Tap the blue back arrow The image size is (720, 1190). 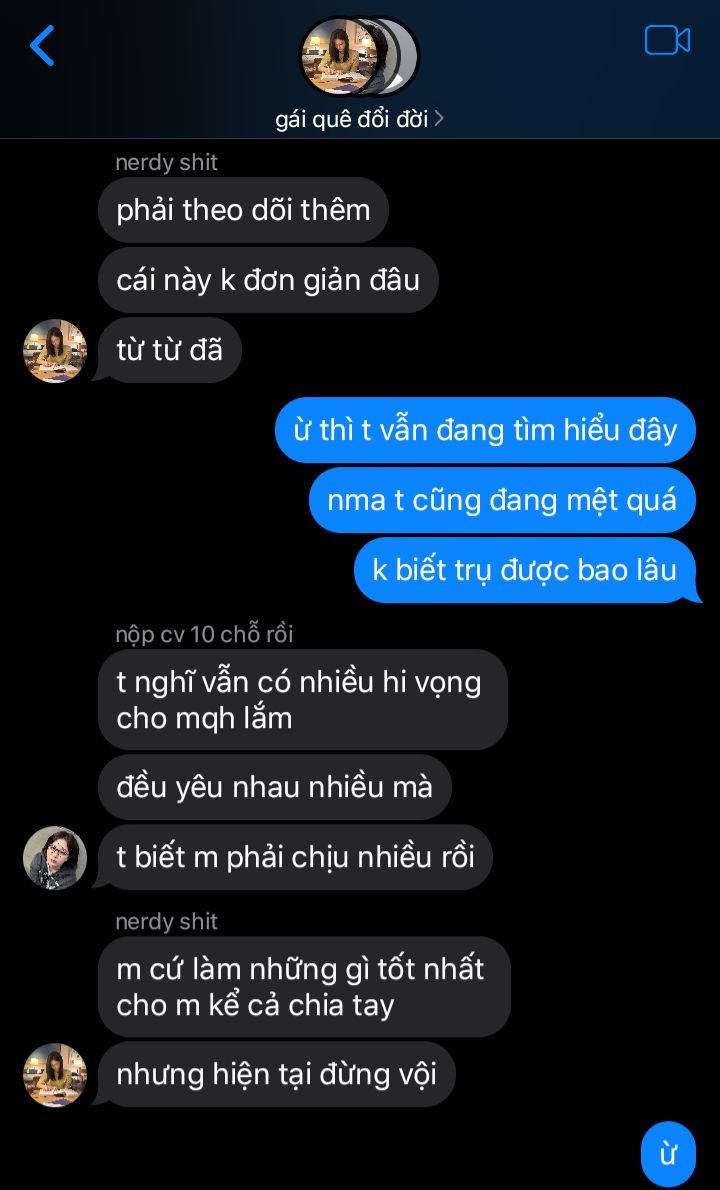[x=42, y=46]
